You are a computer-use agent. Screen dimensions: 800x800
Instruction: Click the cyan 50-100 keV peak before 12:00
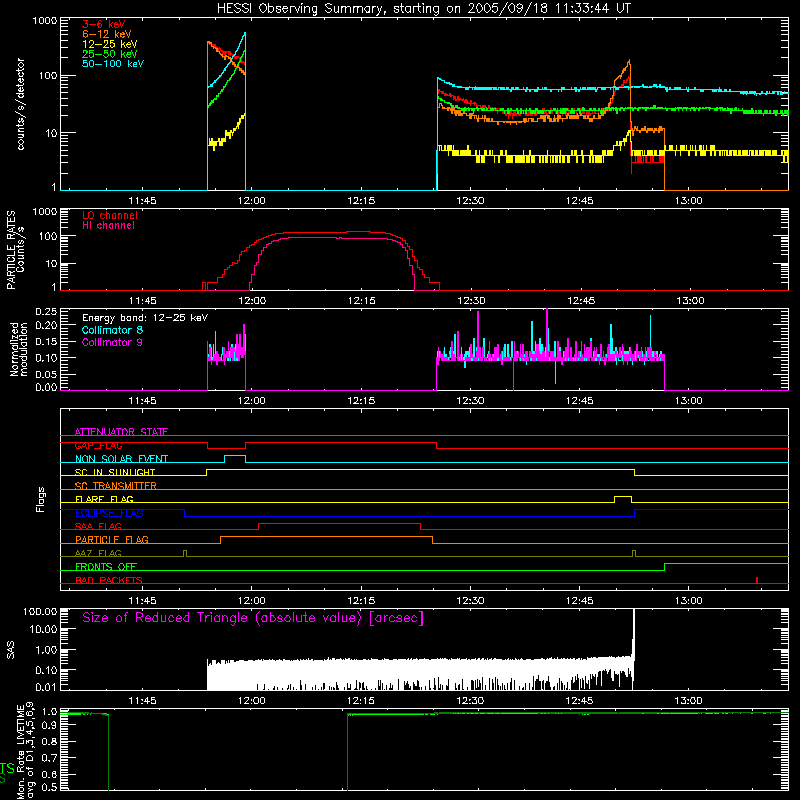pos(245,34)
